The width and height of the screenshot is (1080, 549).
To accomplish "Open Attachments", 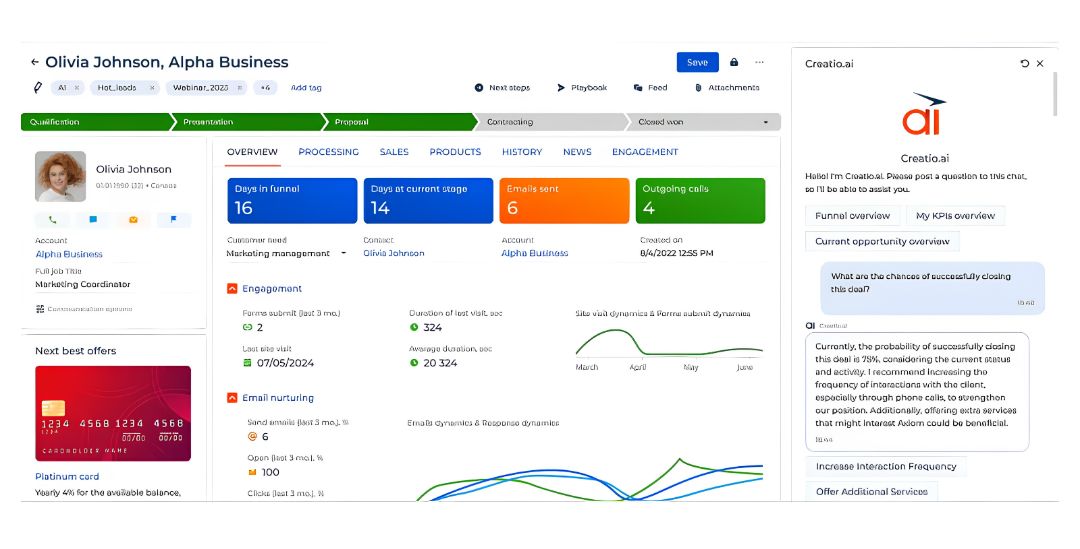I will click(x=727, y=87).
